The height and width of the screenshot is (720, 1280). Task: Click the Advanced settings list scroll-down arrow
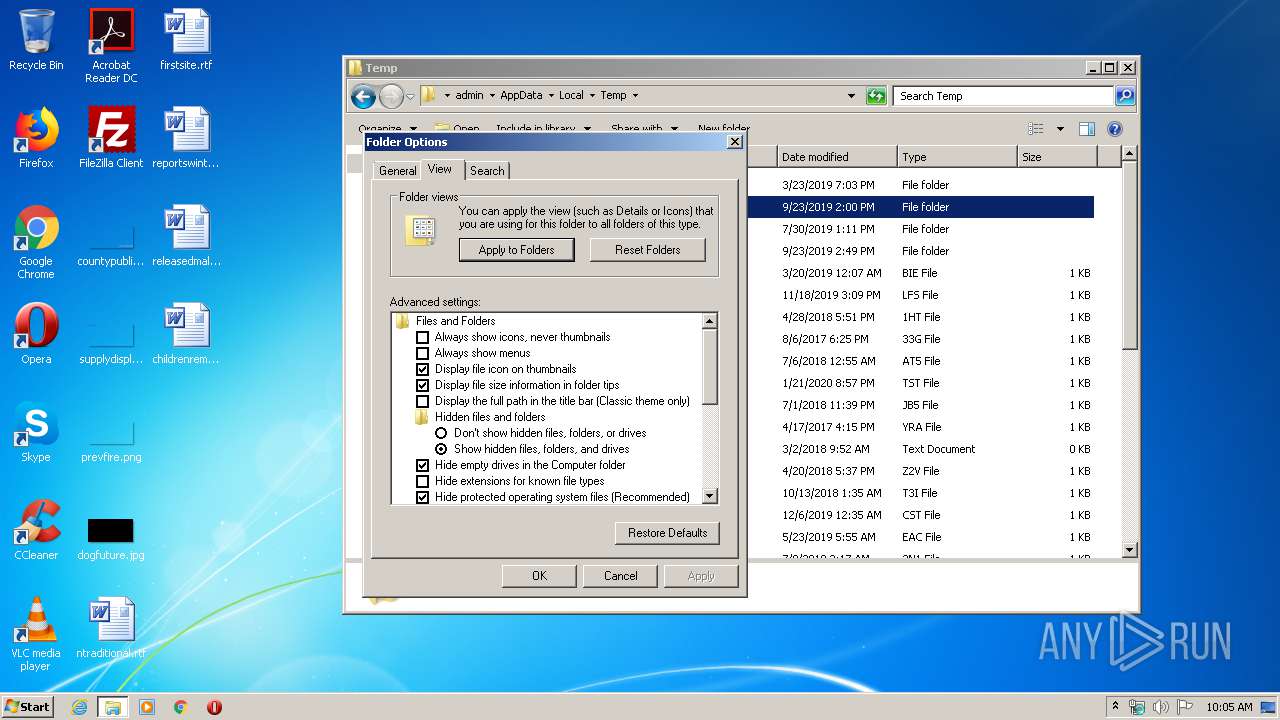(710, 497)
